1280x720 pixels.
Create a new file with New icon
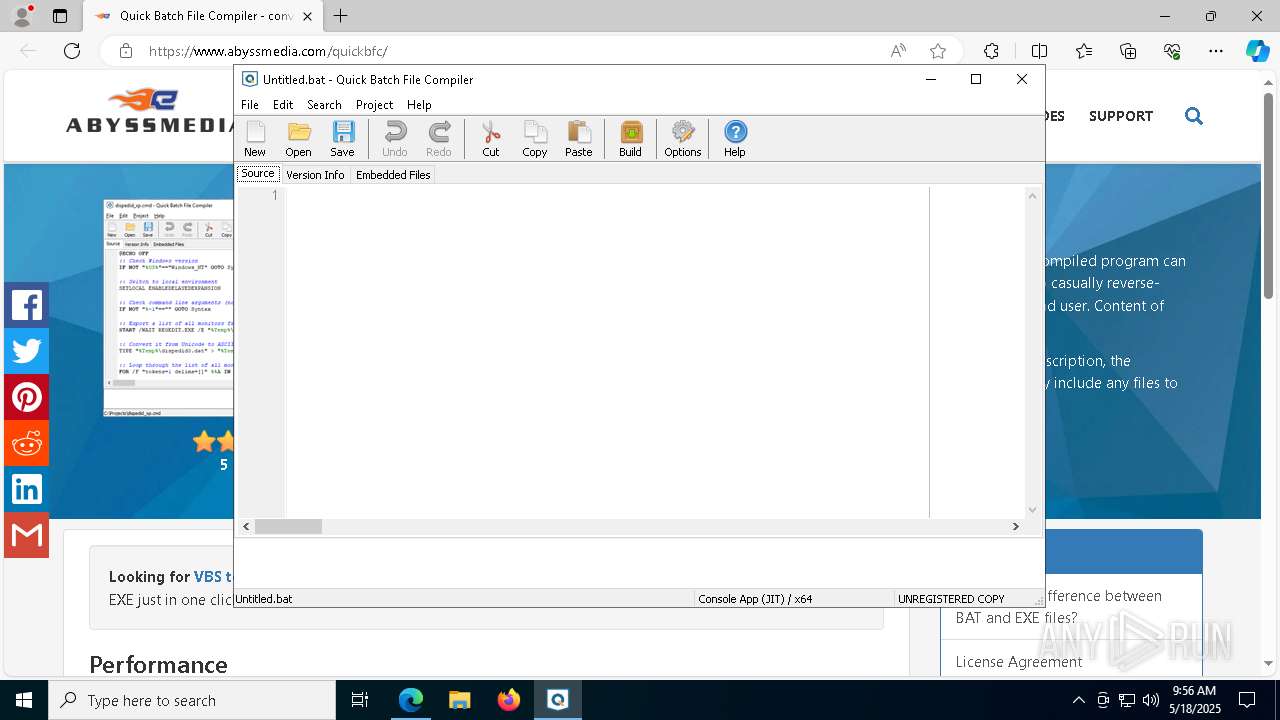pos(255,139)
